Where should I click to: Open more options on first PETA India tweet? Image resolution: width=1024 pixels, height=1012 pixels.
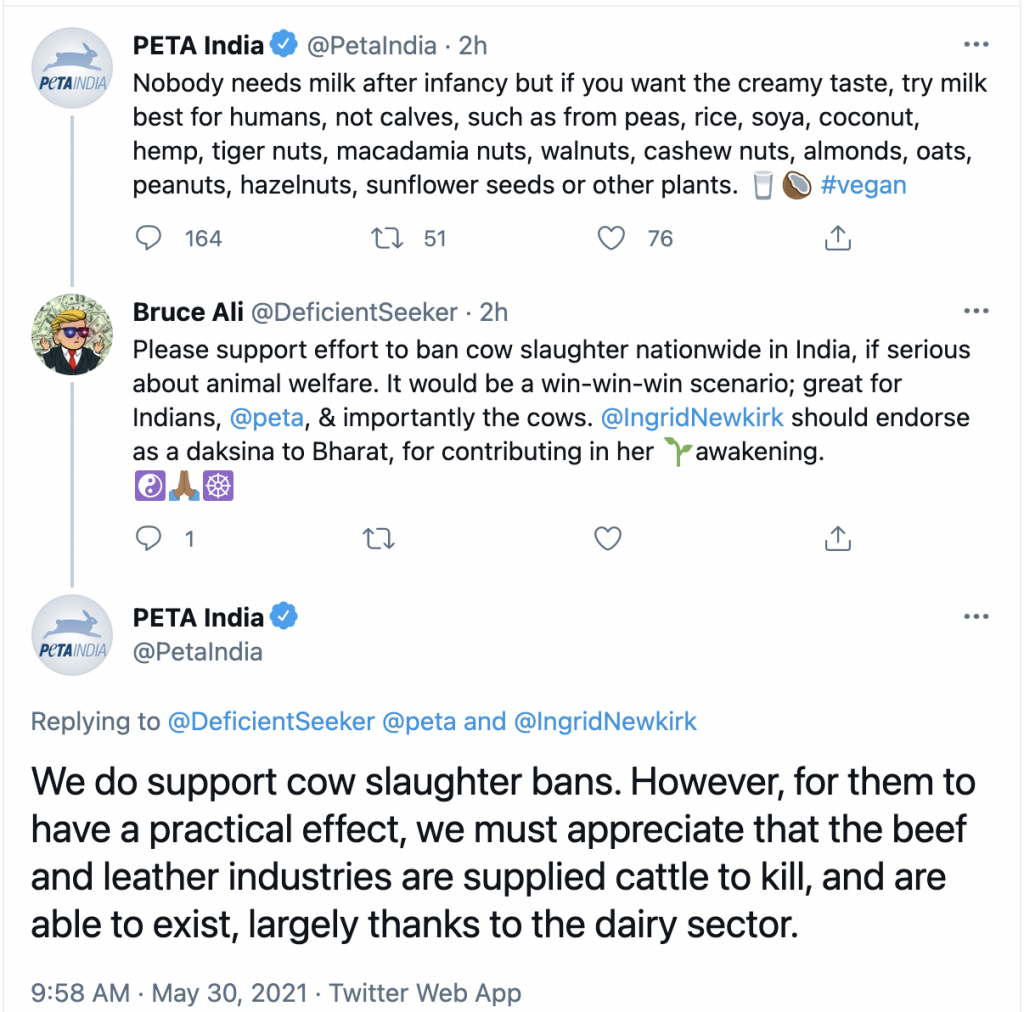(x=974, y=45)
